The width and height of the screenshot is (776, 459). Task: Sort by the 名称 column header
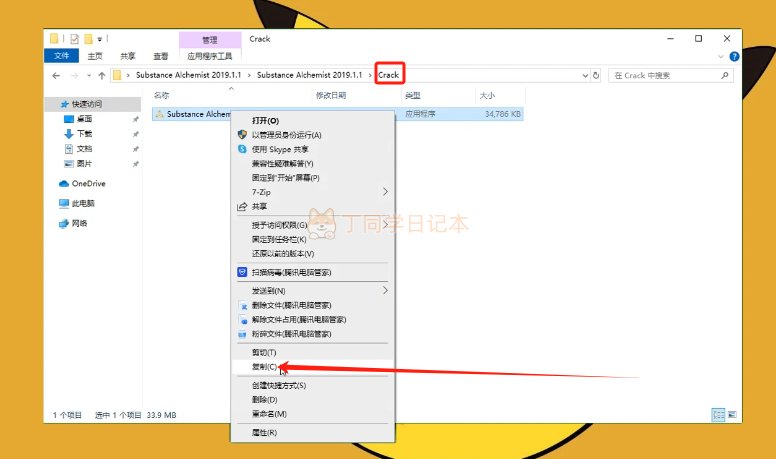(x=161, y=95)
